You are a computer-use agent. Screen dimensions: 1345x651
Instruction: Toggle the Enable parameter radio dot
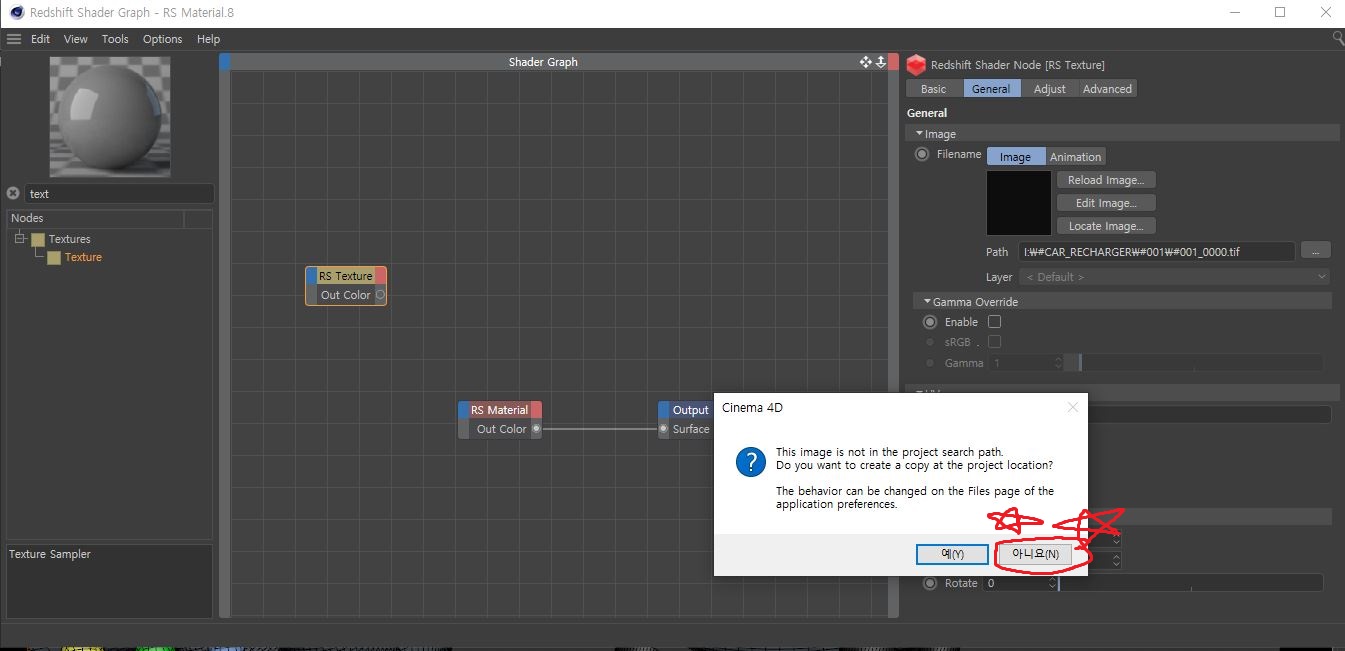(x=930, y=322)
